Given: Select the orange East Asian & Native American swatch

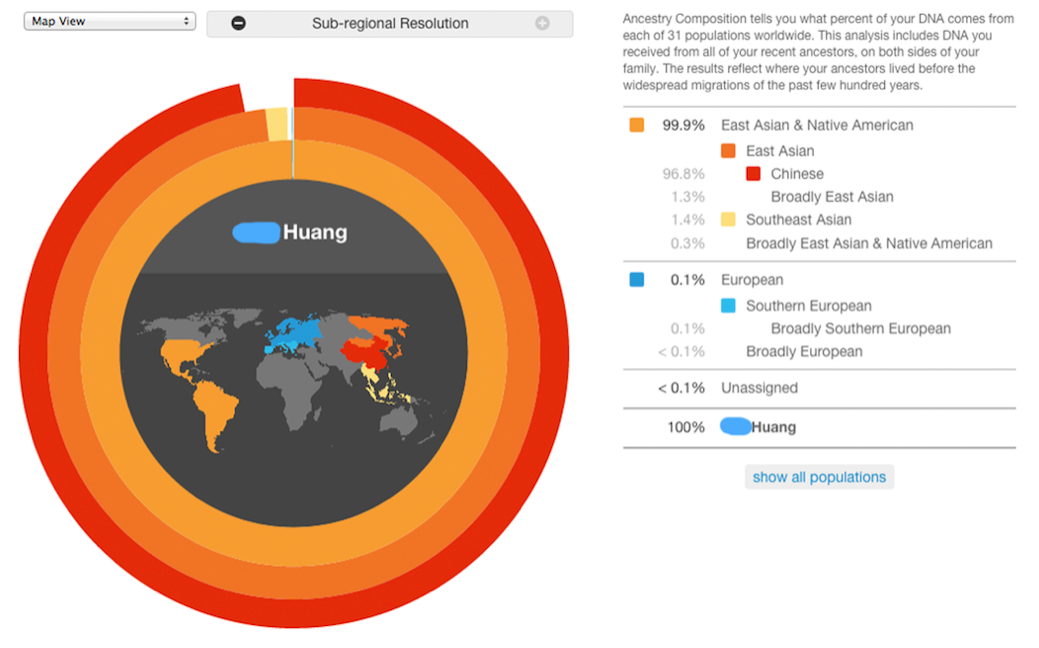Looking at the screenshot, I should (637, 126).
